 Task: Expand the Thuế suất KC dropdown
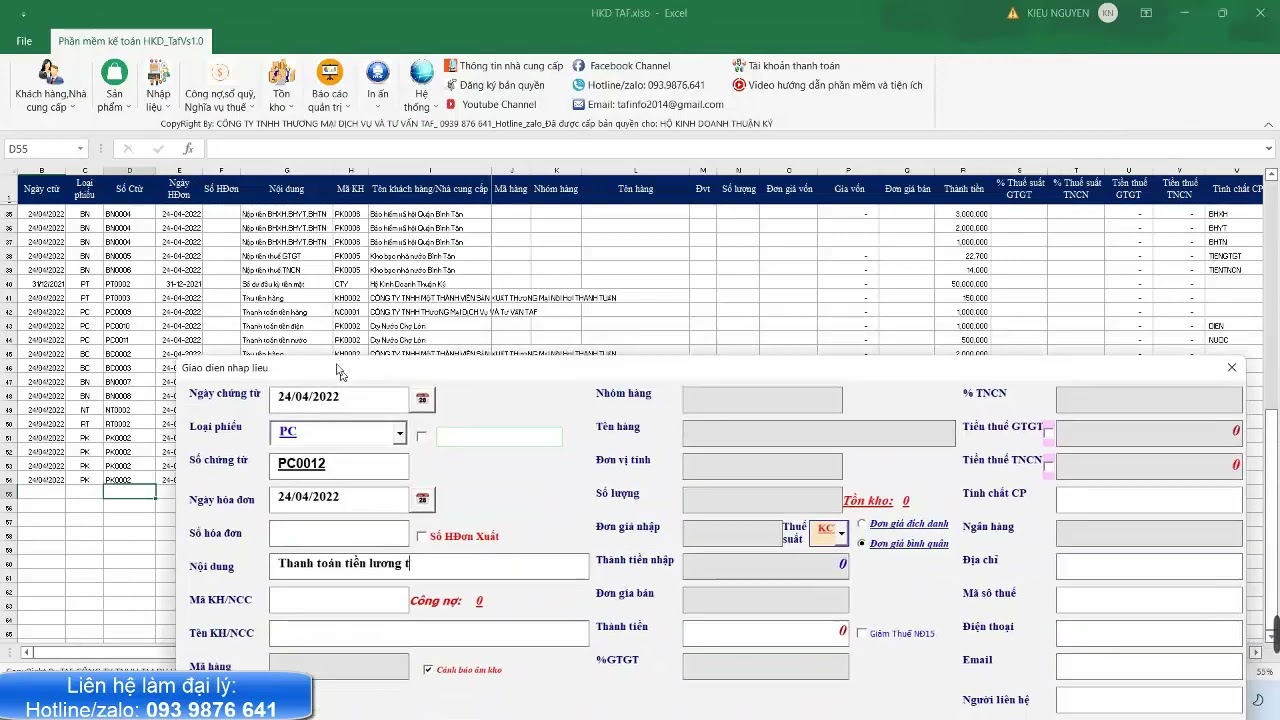(841, 533)
